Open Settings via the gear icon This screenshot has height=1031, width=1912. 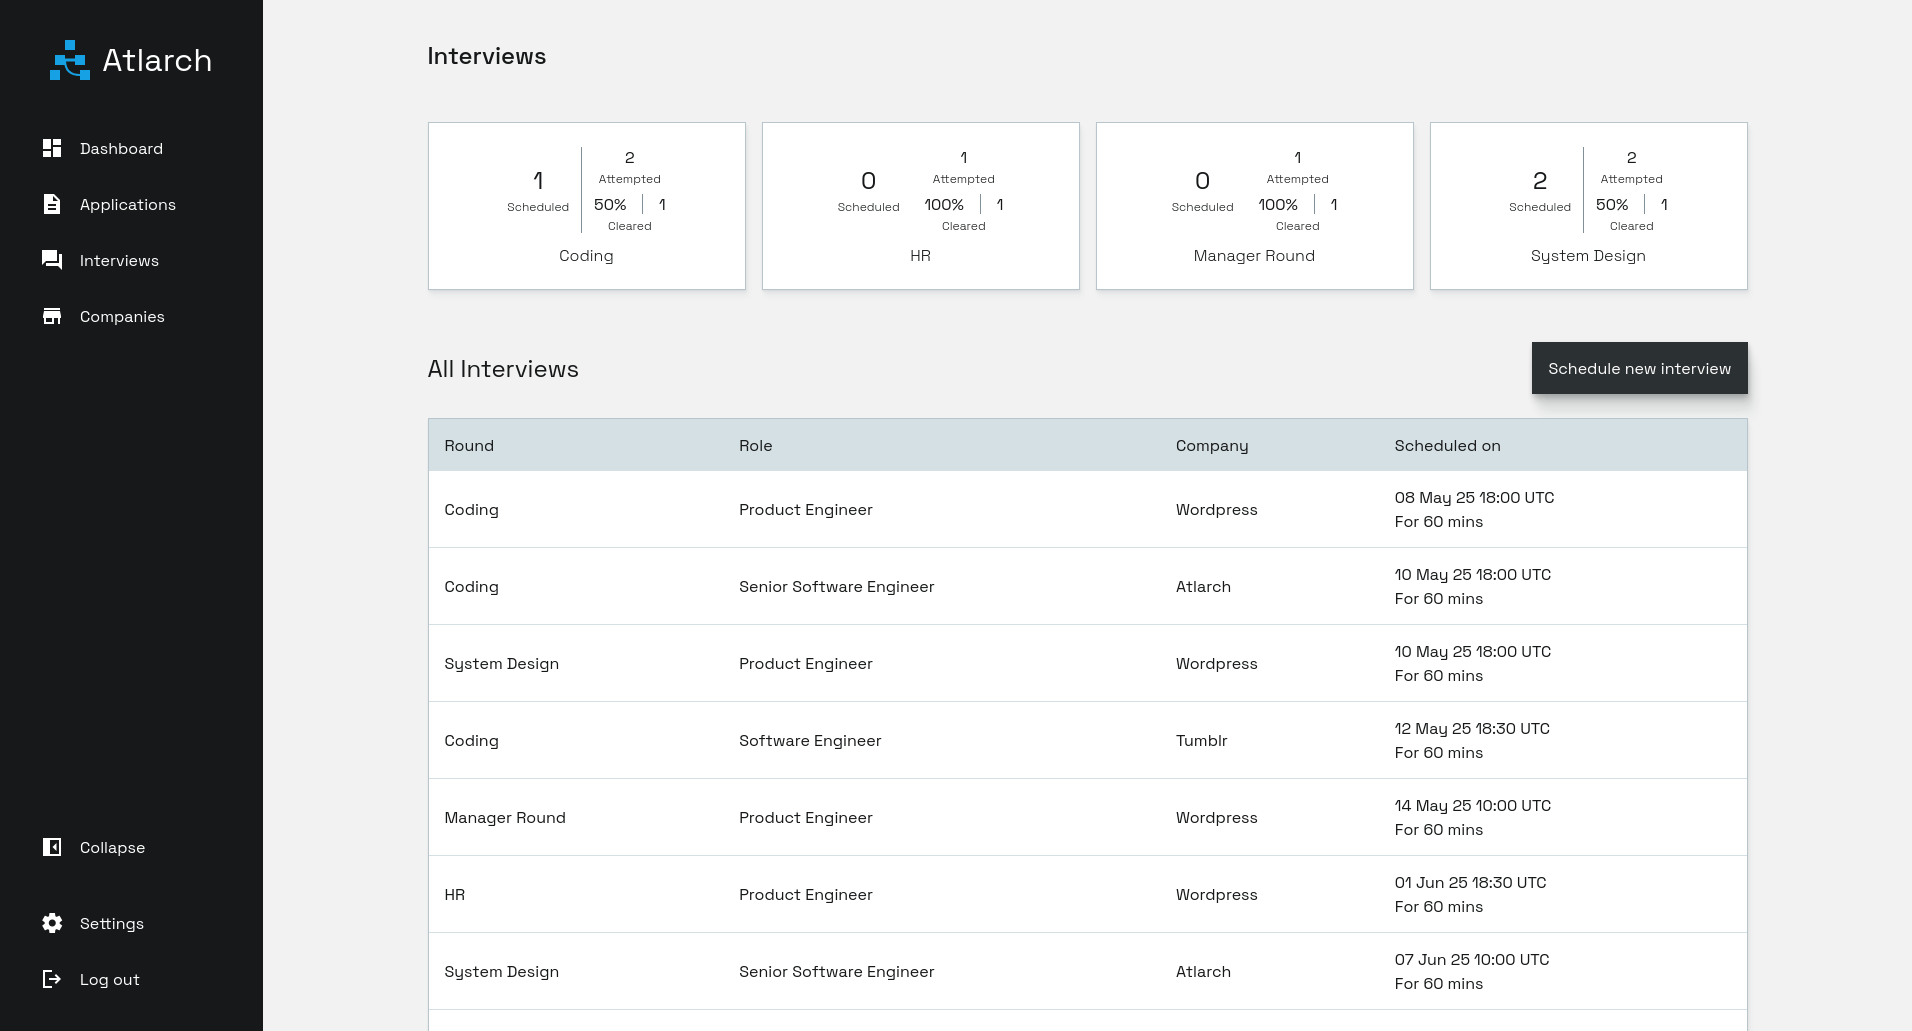tap(52, 923)
